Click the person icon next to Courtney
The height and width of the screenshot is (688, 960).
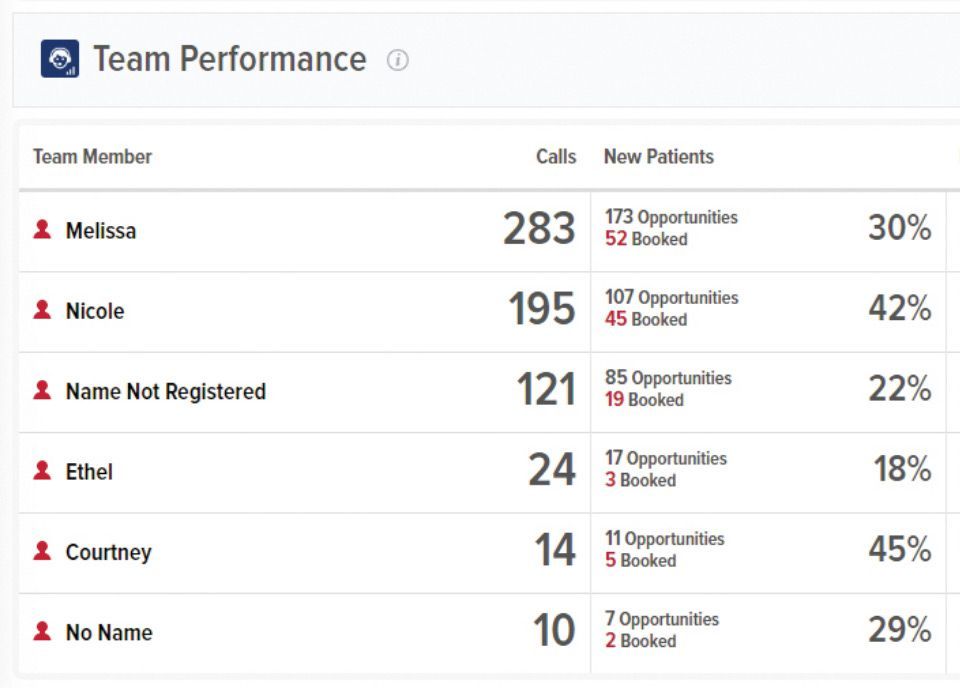pyautogui.click(x=42, y=551)
